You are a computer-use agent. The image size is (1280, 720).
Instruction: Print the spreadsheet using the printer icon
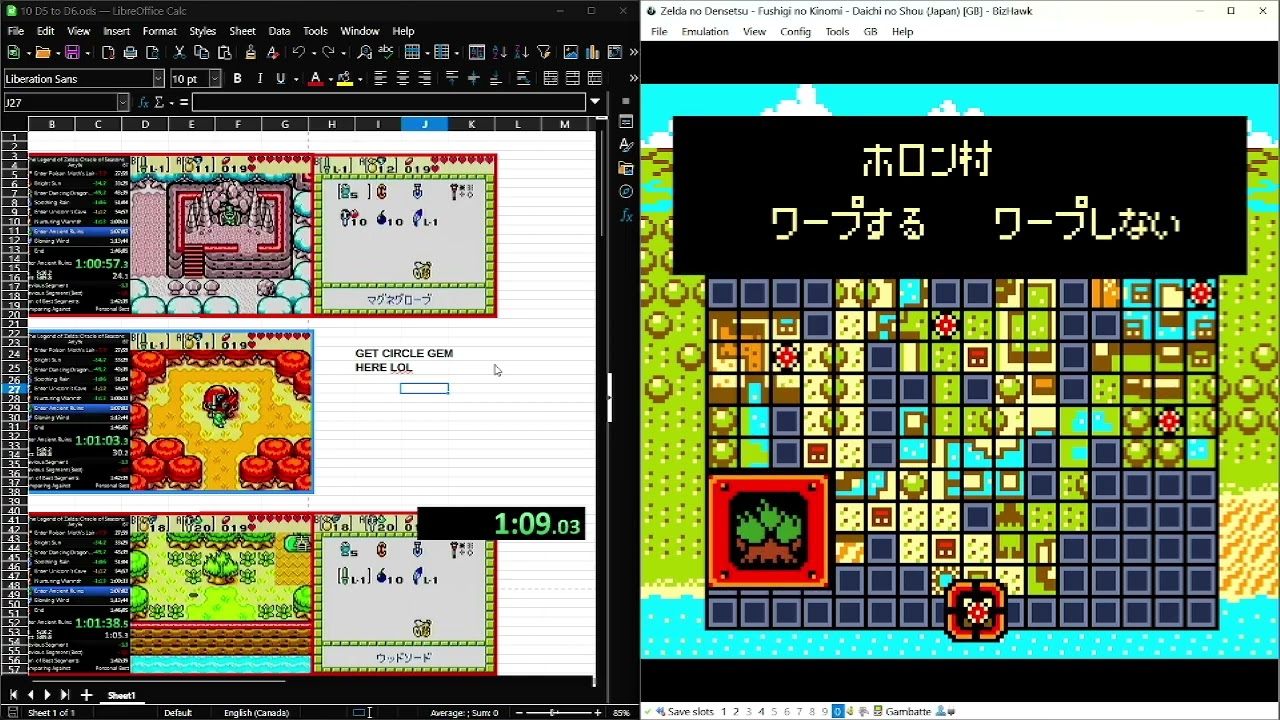pos(130,52)
